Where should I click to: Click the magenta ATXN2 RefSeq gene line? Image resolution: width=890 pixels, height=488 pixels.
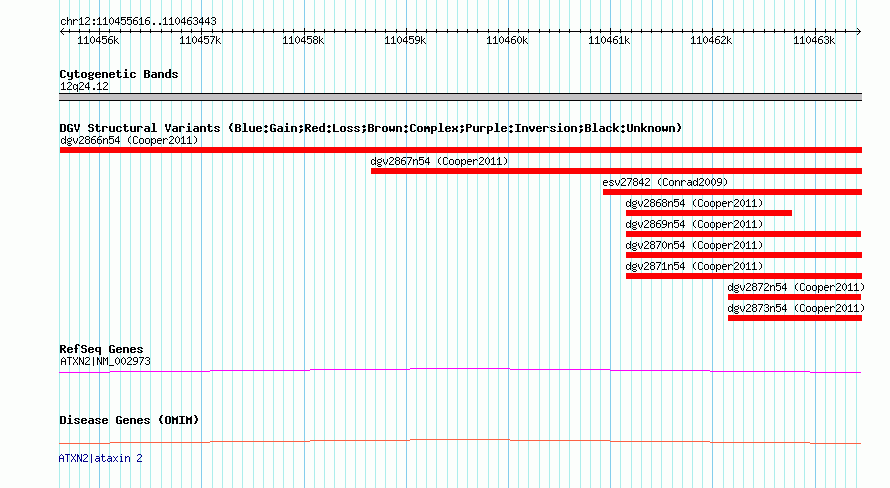(460, 370)
